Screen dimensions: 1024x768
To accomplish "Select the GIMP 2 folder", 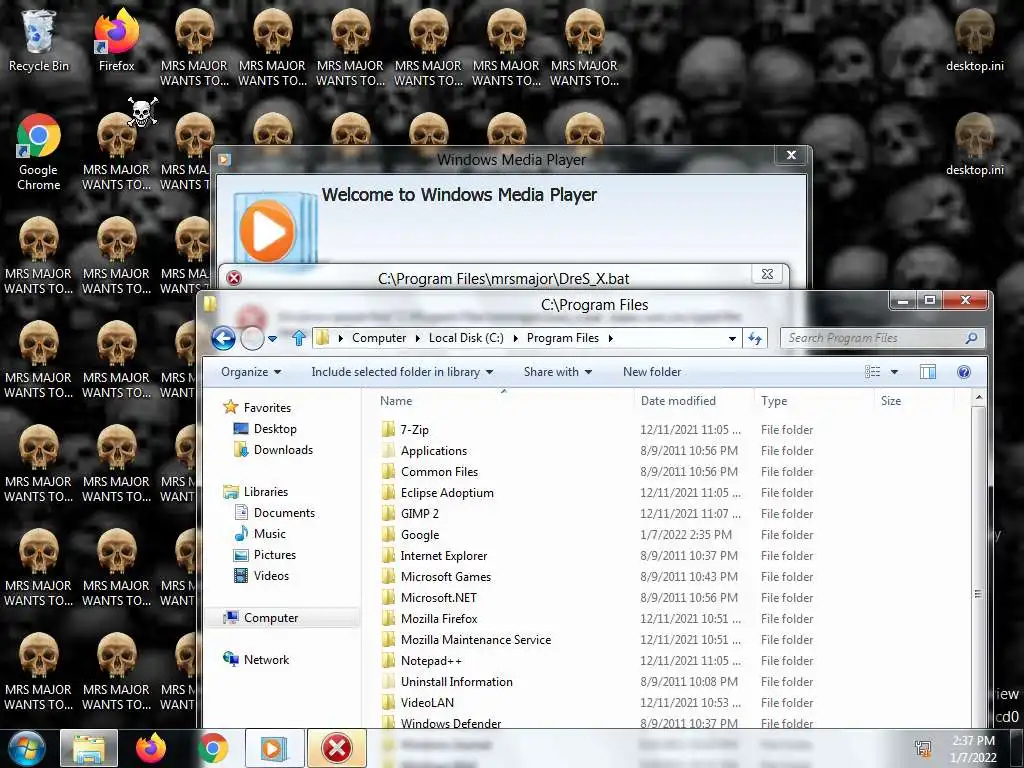I will pyautogui.click(x=410, y=513).
